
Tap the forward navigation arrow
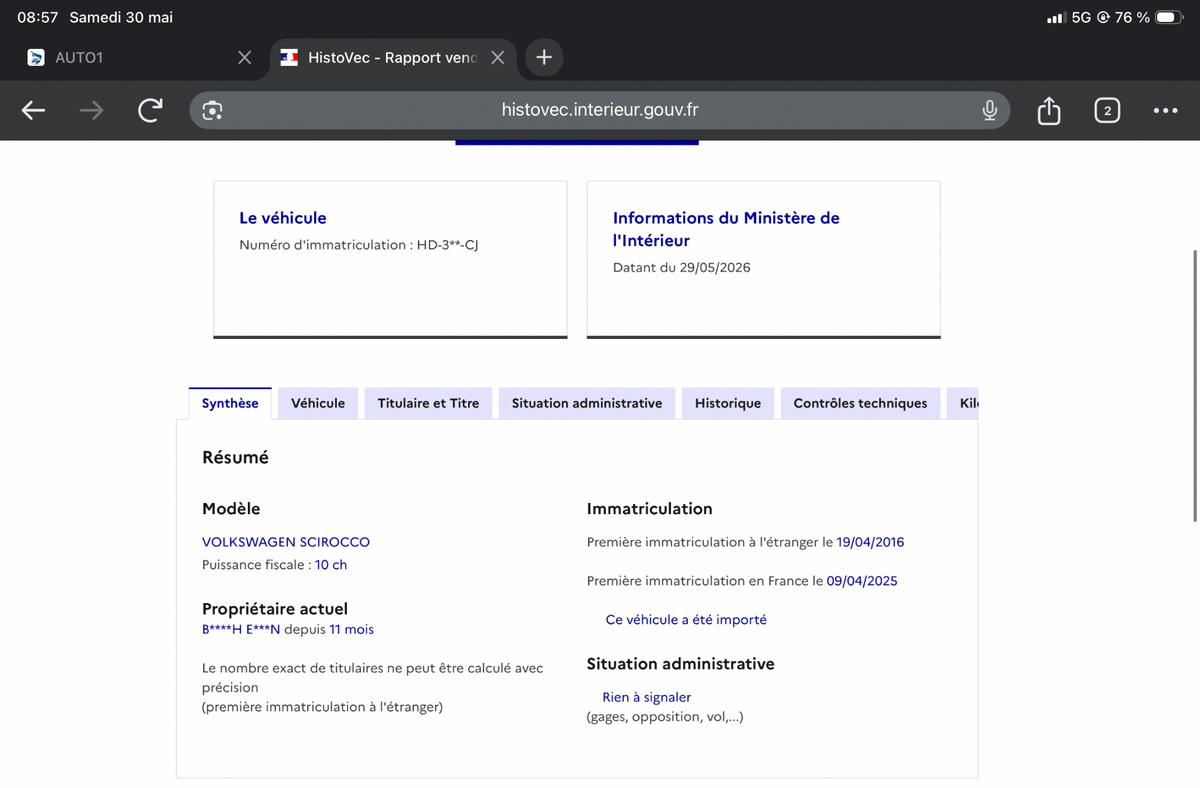[91, 110]
